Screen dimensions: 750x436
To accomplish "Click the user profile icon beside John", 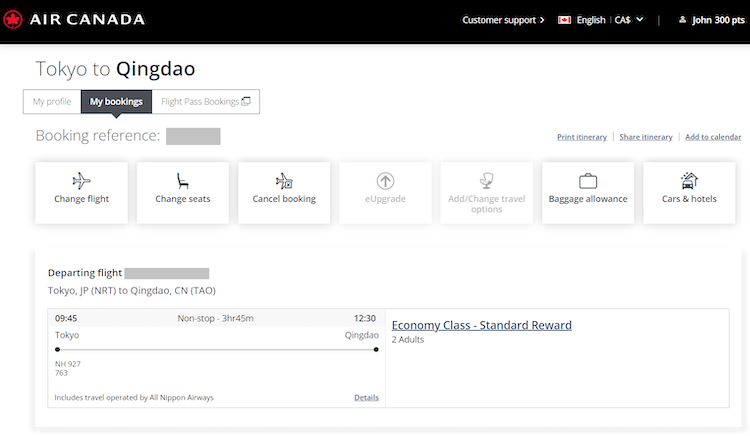I will coord(683,19).
